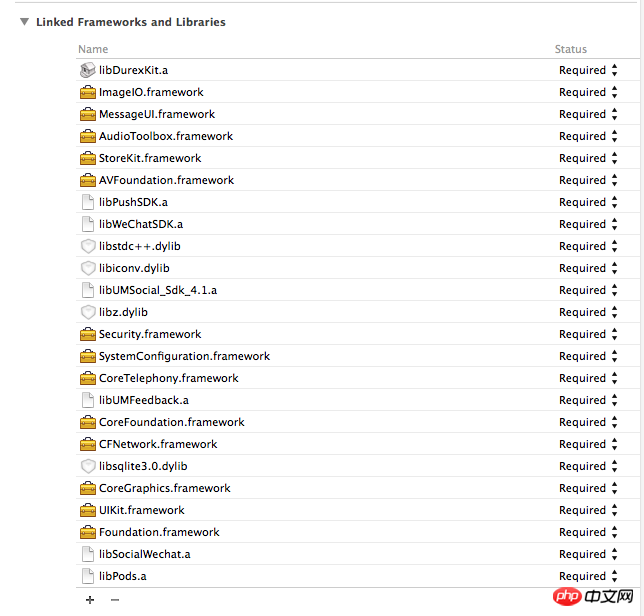Select the libUMSocial_Sdk_4.1.a row text

[158, 290]
